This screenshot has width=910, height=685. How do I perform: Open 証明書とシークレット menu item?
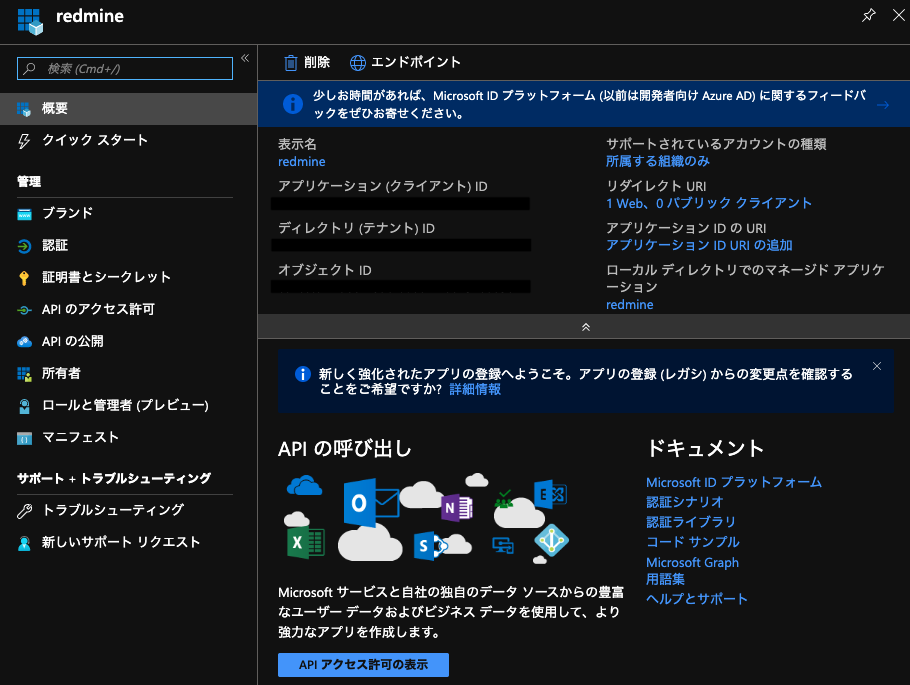point(128,277)
